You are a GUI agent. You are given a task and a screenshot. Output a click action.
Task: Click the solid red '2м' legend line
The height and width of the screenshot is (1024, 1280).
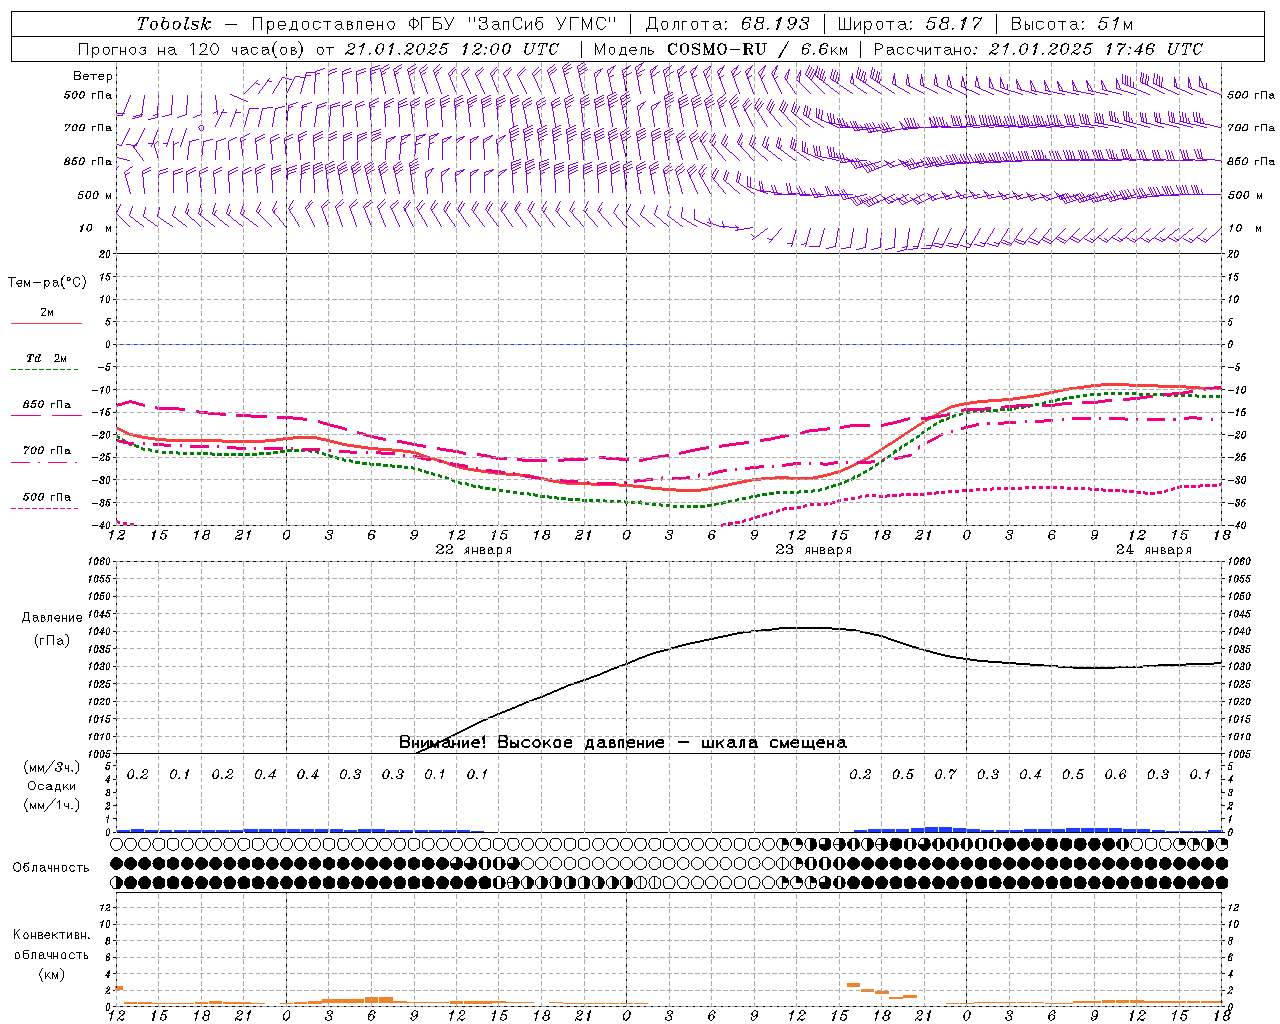46,323
